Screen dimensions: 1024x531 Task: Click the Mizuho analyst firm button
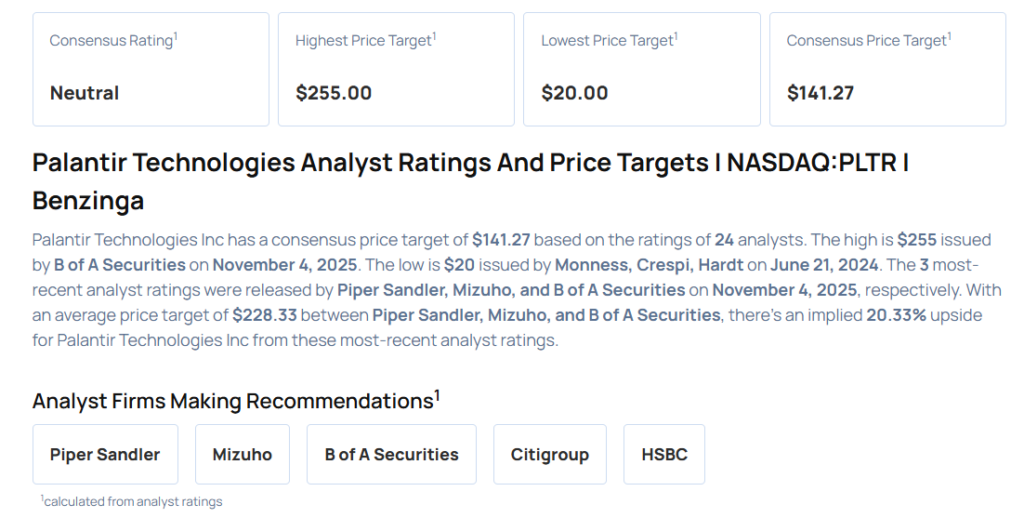point(242,454)
